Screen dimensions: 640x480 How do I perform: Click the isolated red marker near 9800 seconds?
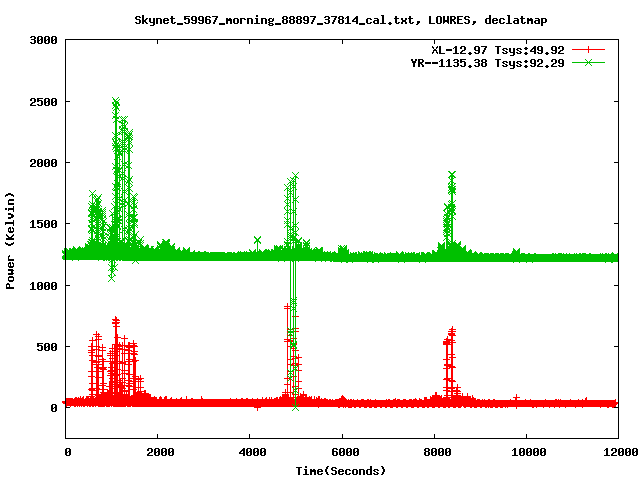coord(516,397)
